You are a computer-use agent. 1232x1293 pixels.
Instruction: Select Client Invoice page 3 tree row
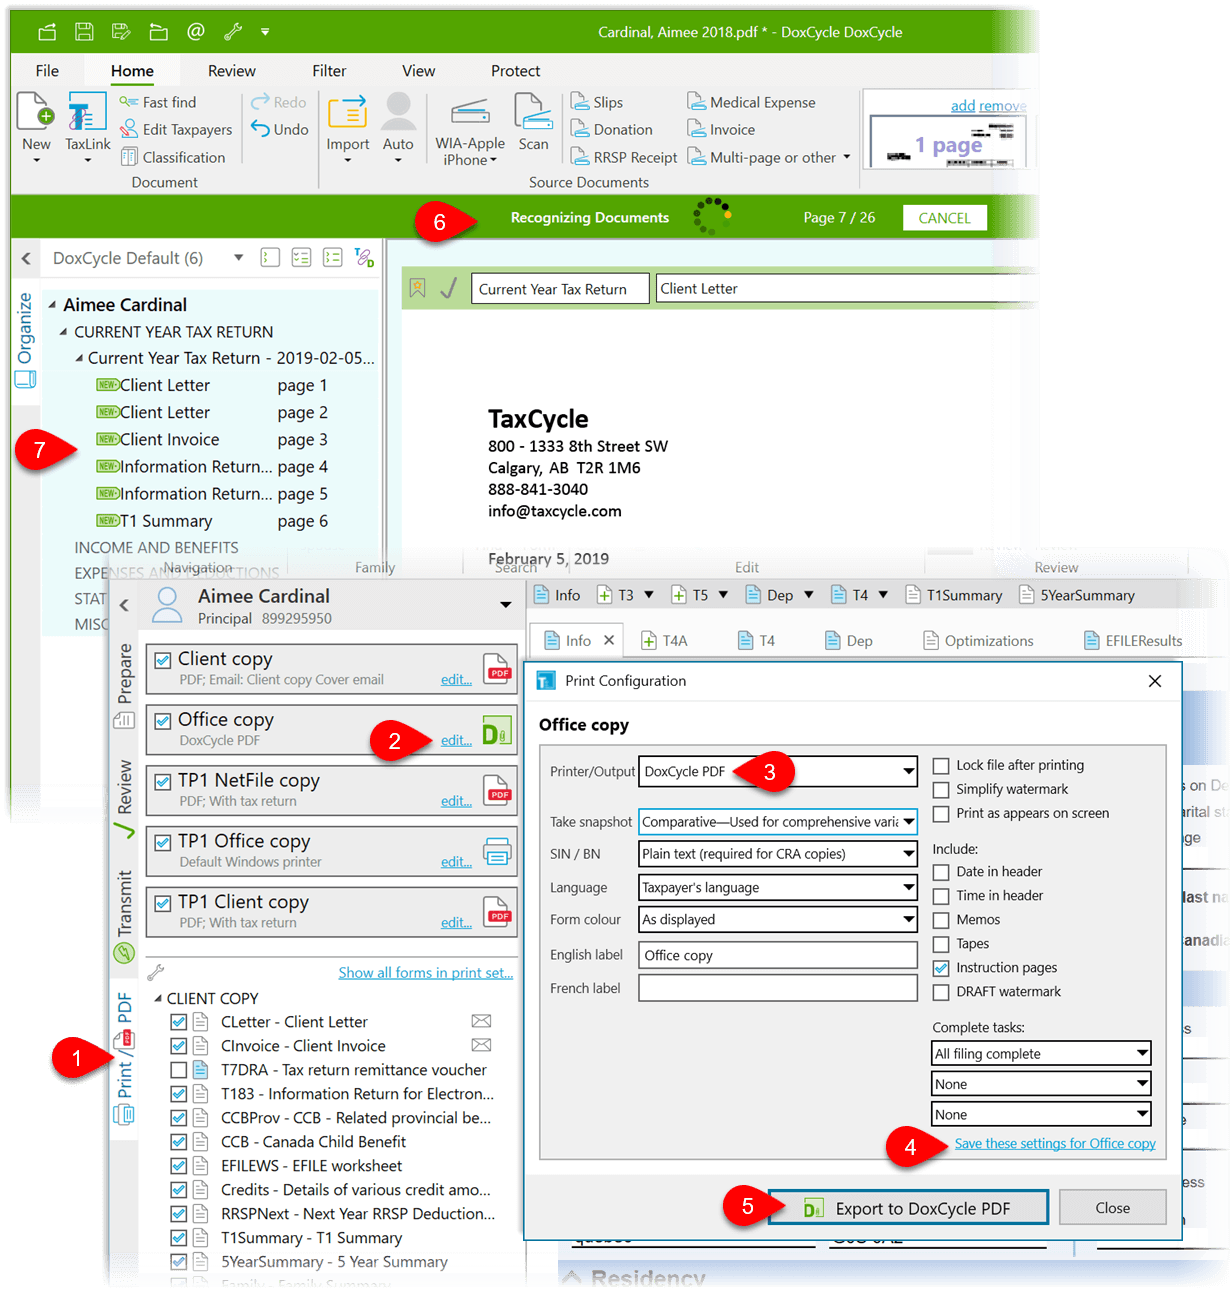(x=212, y=439)
